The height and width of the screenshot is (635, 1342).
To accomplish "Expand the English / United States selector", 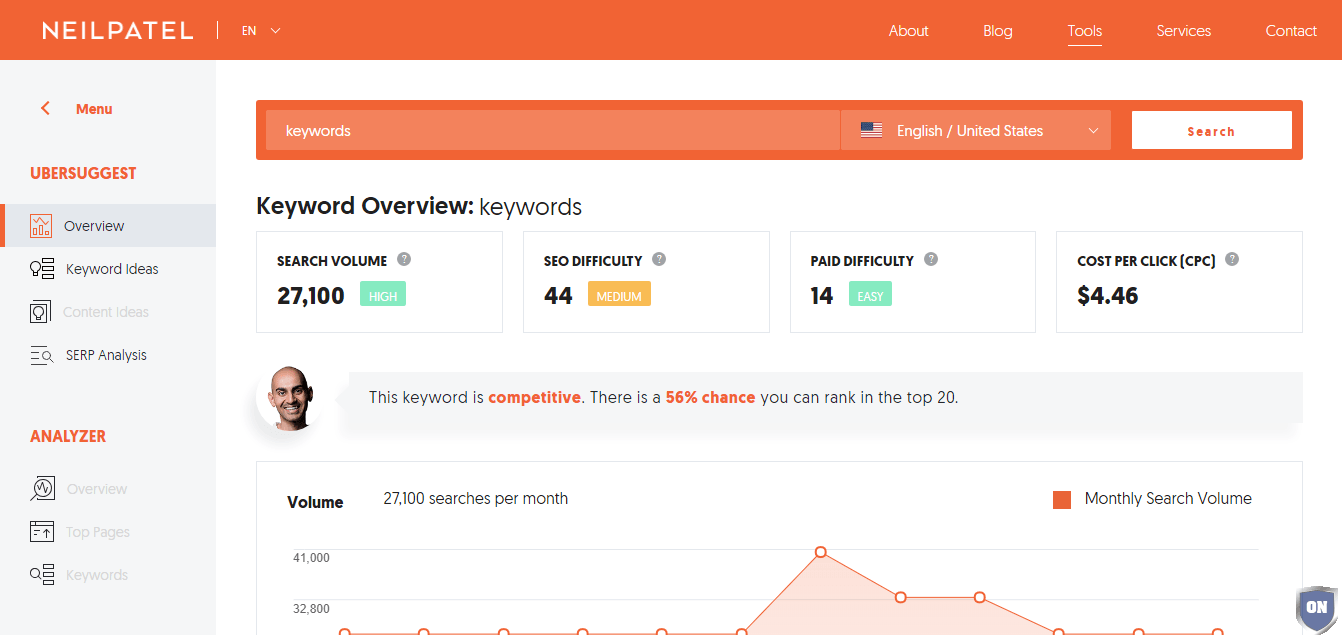I will pos(976,130).
